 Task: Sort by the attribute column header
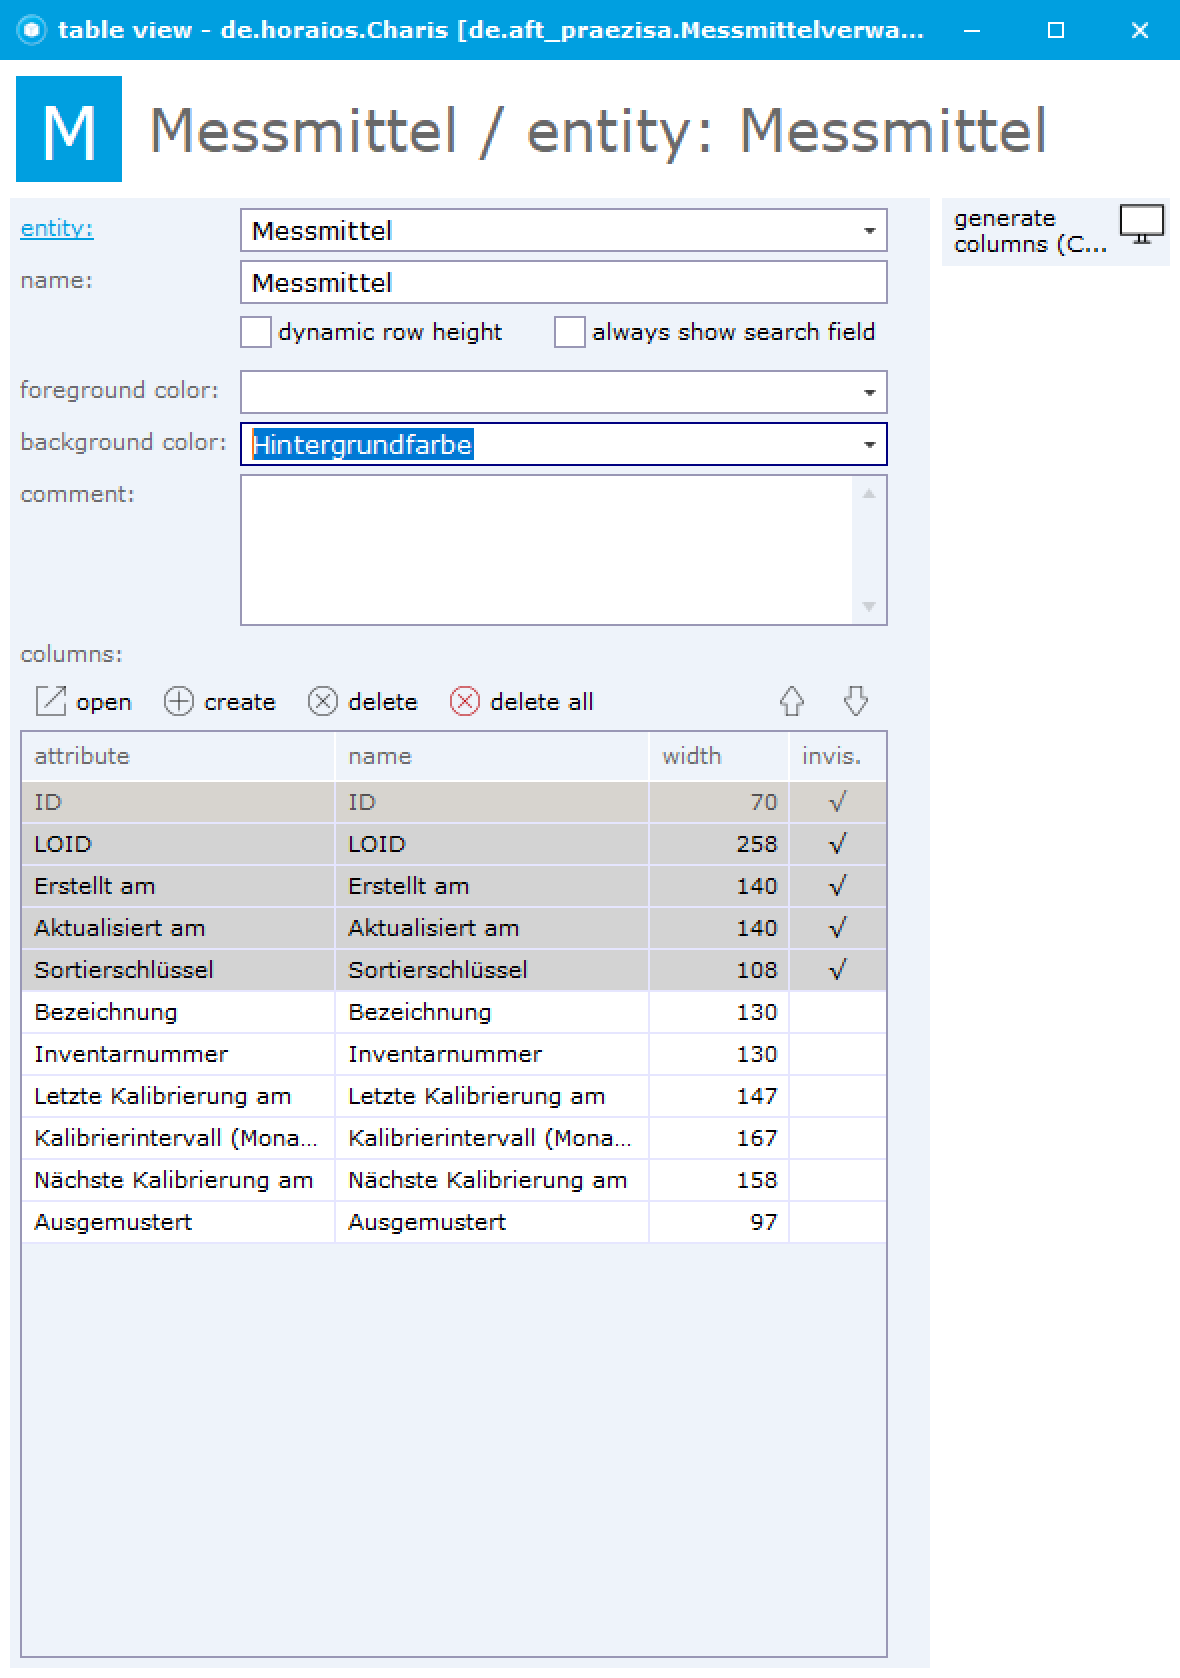[178, 756]
